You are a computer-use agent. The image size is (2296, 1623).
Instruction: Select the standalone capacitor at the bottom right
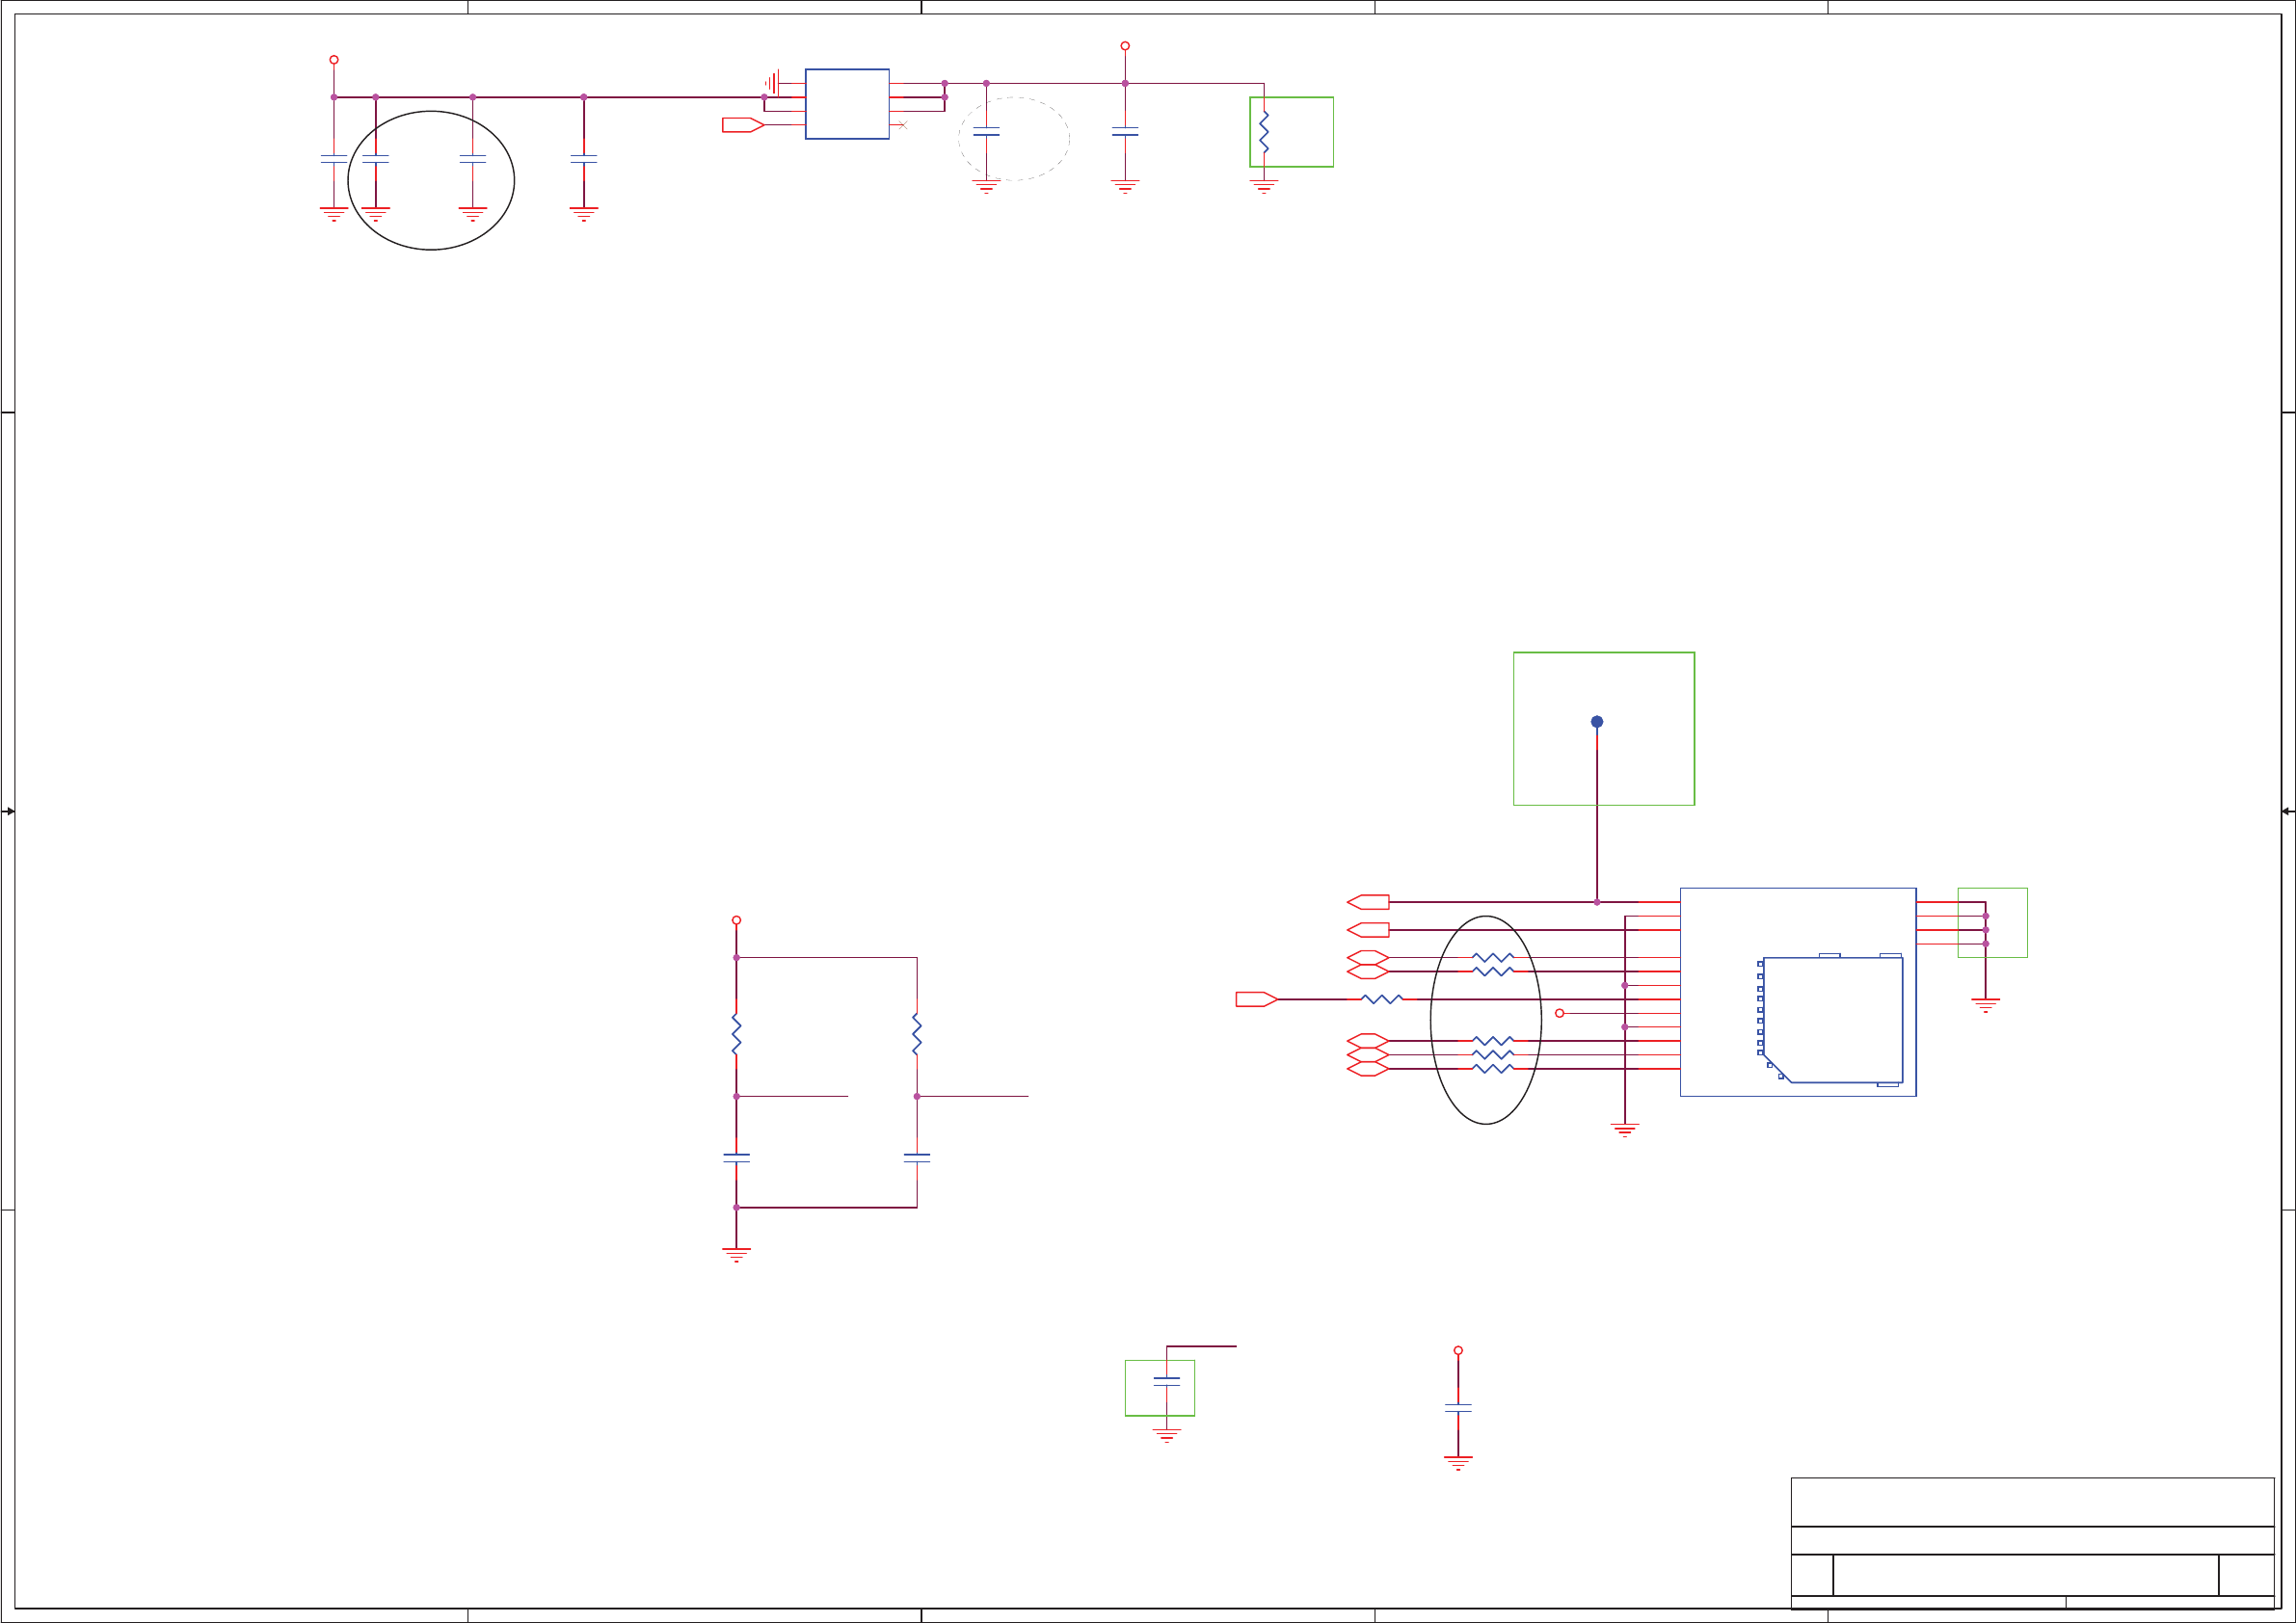1458,1408
